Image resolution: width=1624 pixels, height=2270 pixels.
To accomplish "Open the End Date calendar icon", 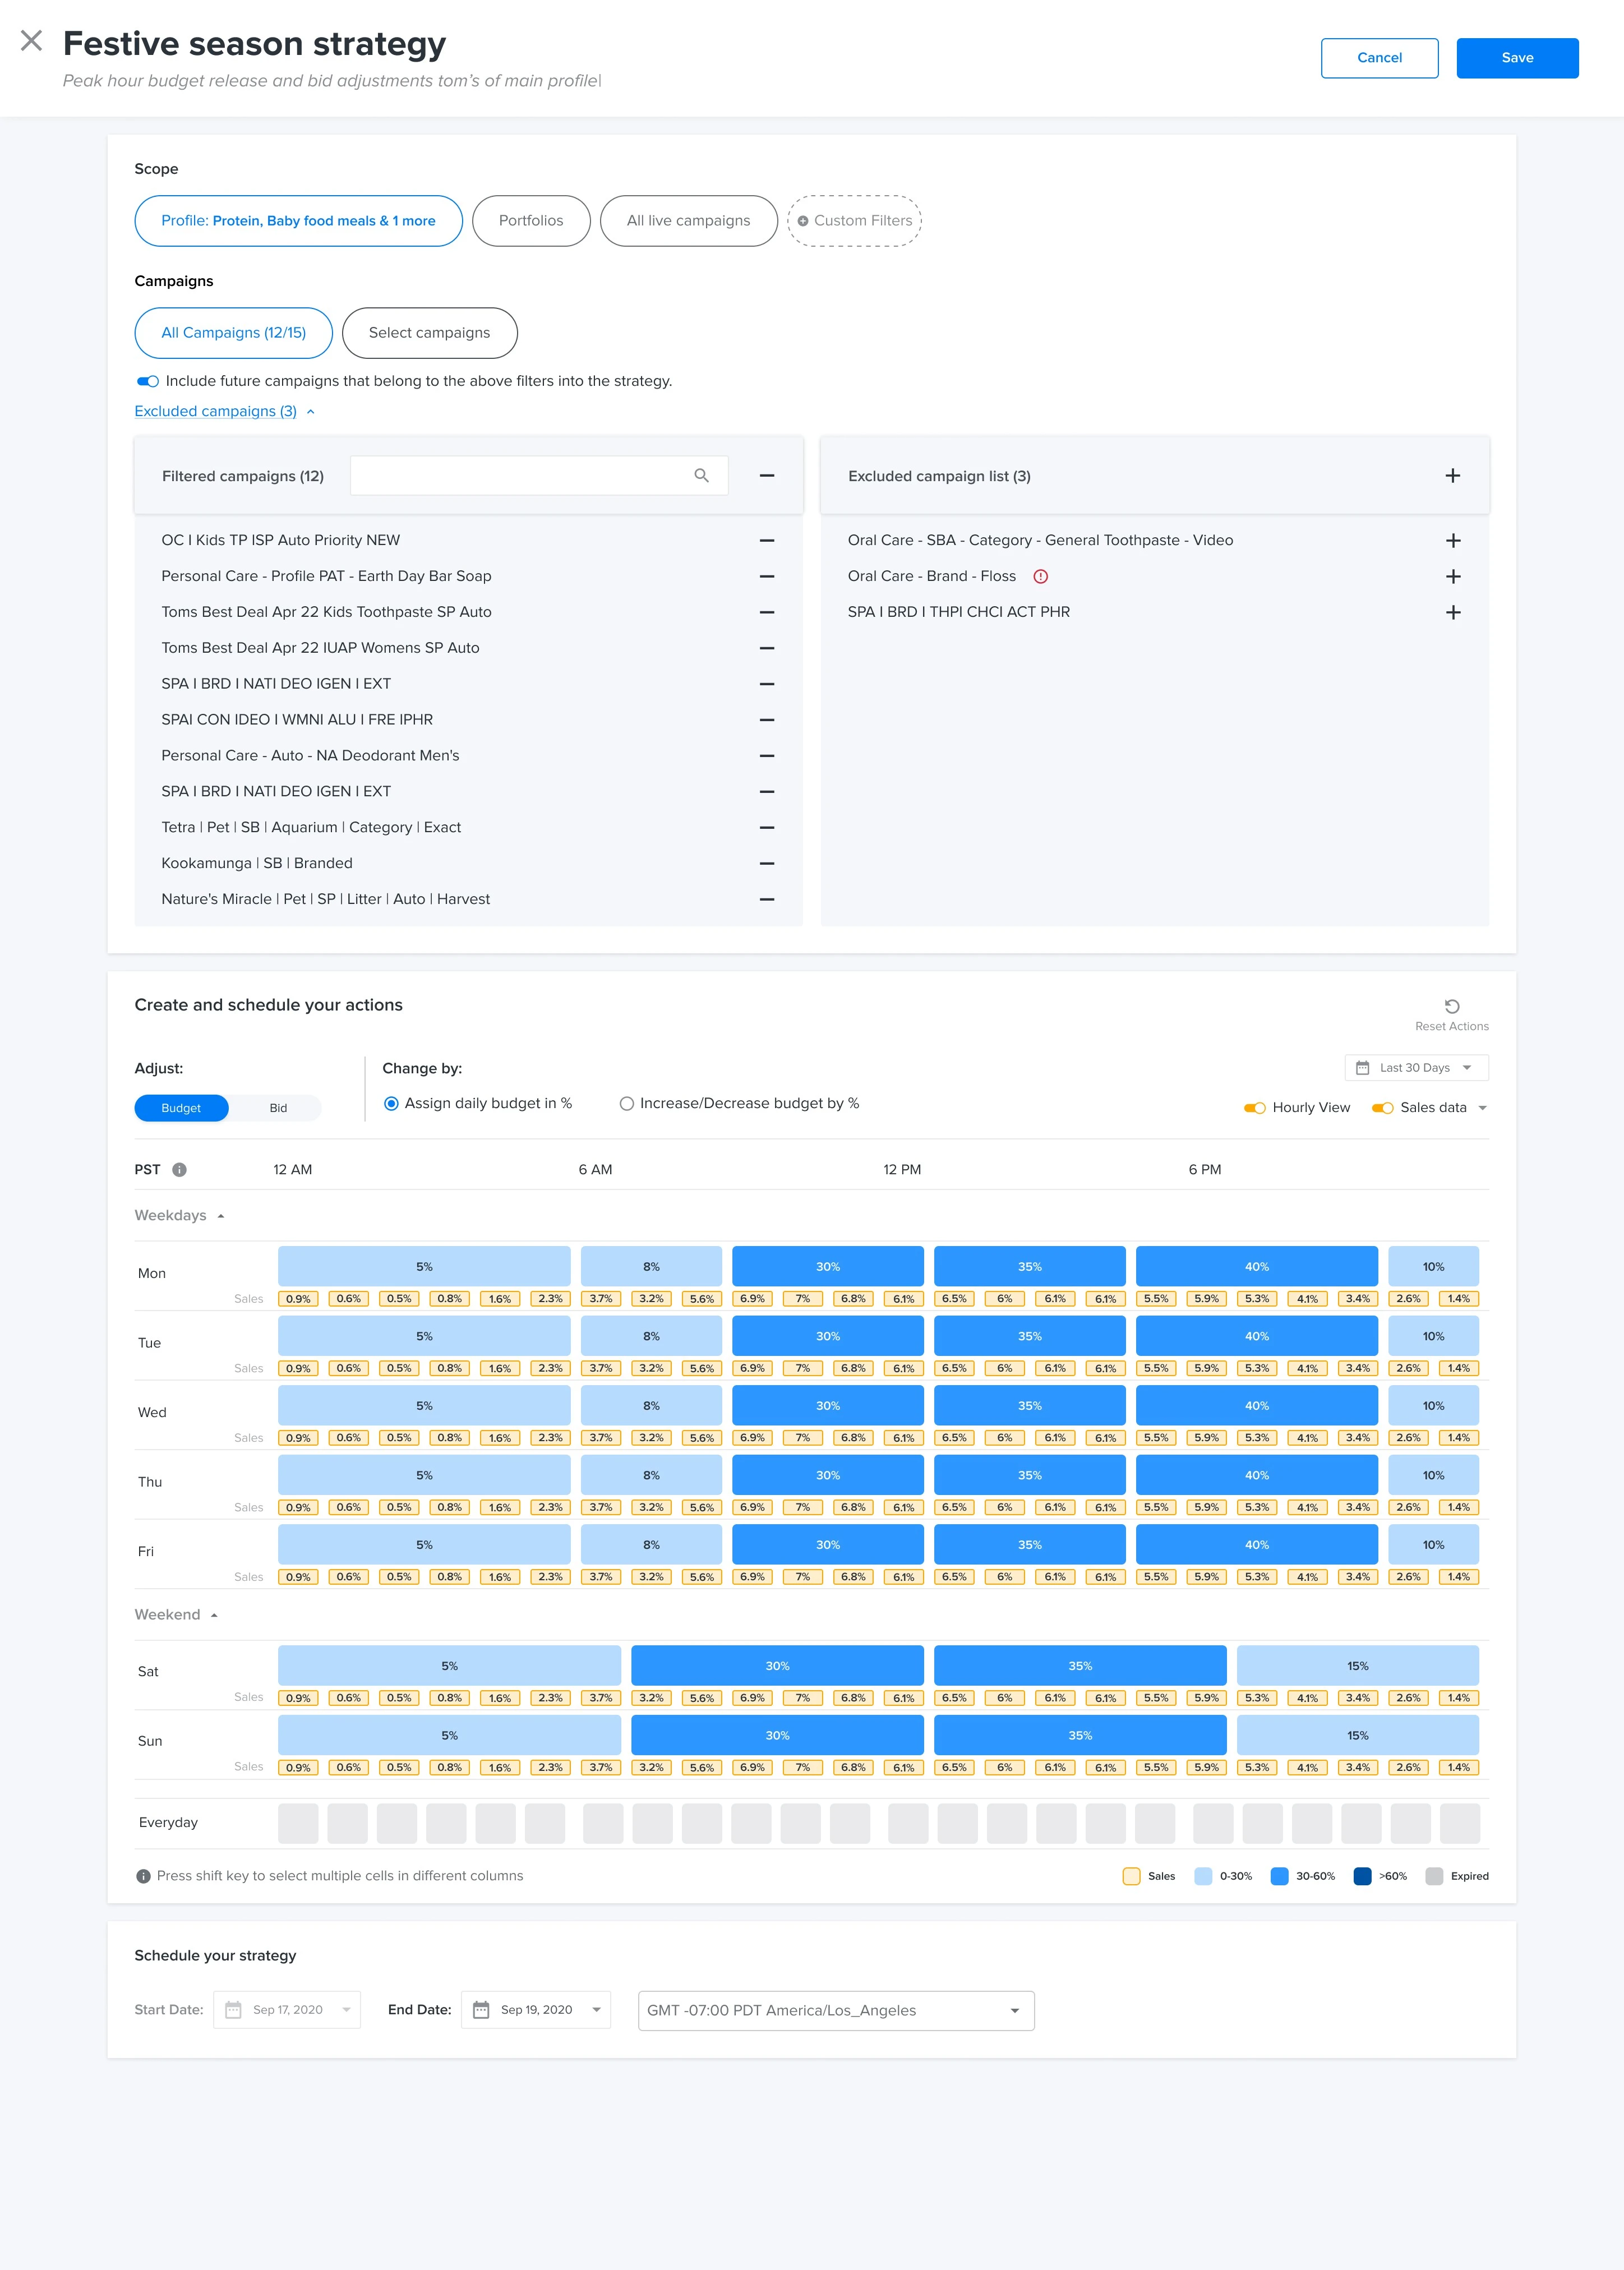I will (481, 2010).
